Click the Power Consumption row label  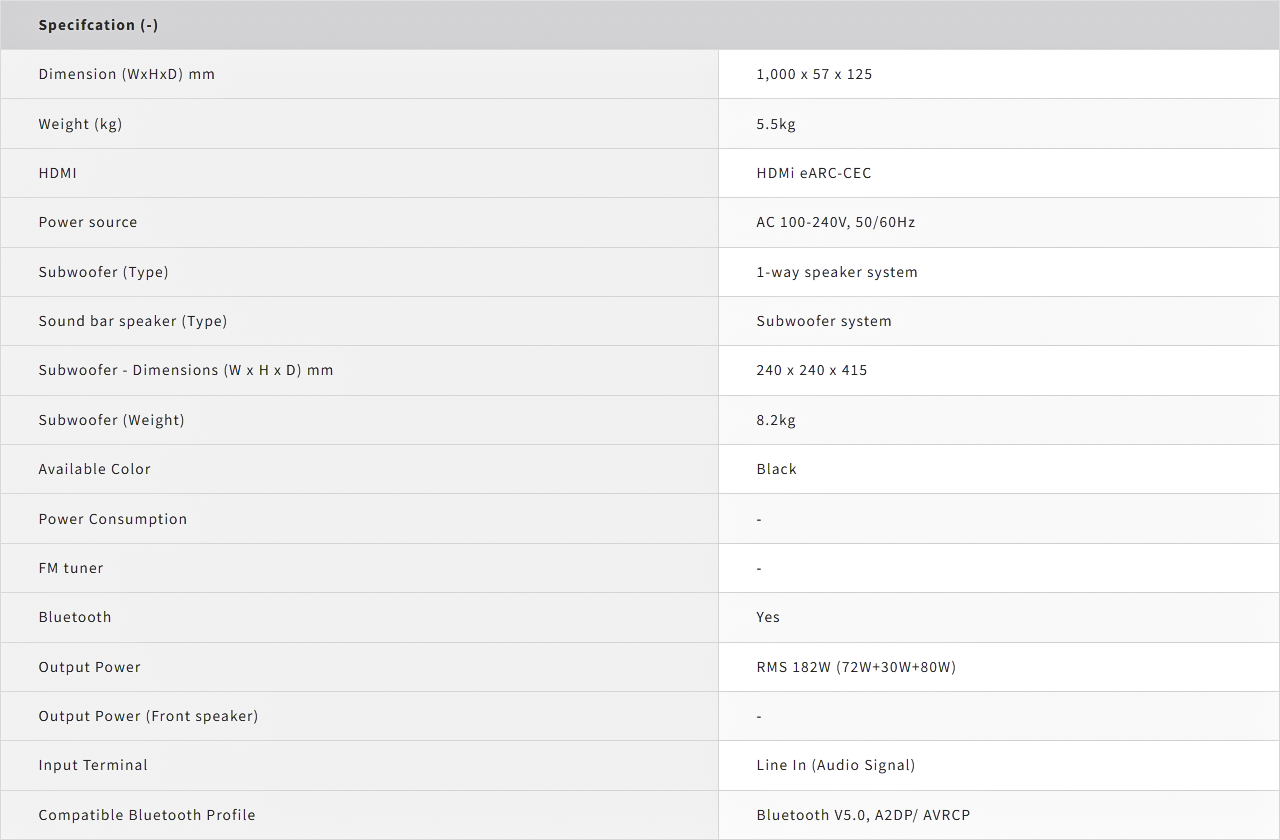(112, 519)
